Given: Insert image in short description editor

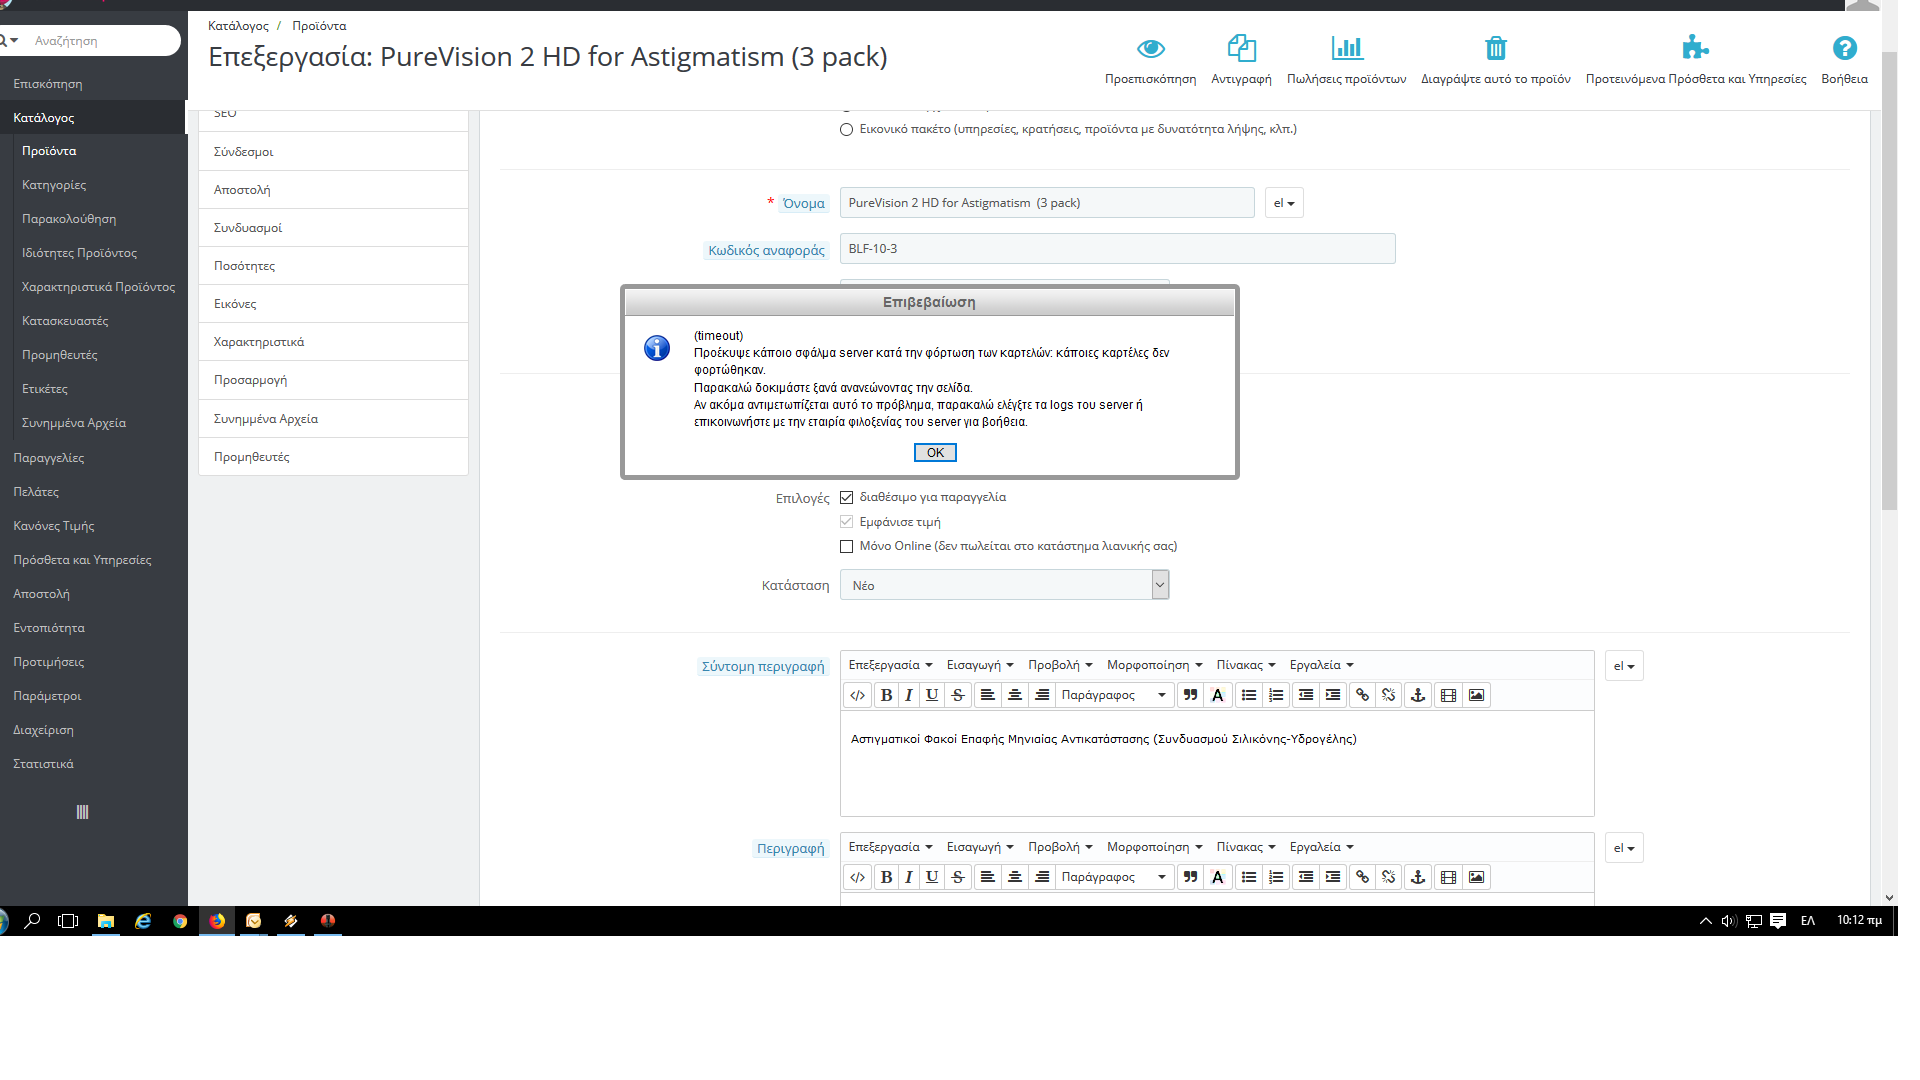Looking at the screenshot, I should [1476, 695].
